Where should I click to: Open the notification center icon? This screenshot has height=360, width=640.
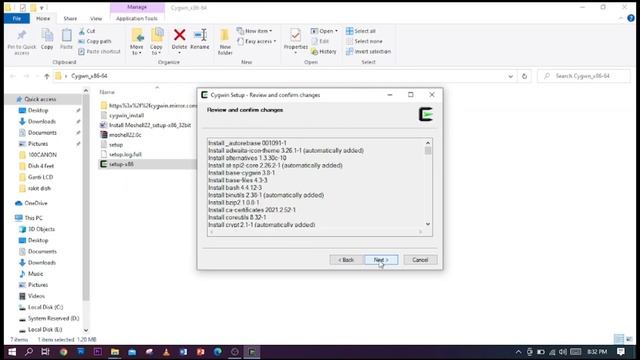(621, 352)
